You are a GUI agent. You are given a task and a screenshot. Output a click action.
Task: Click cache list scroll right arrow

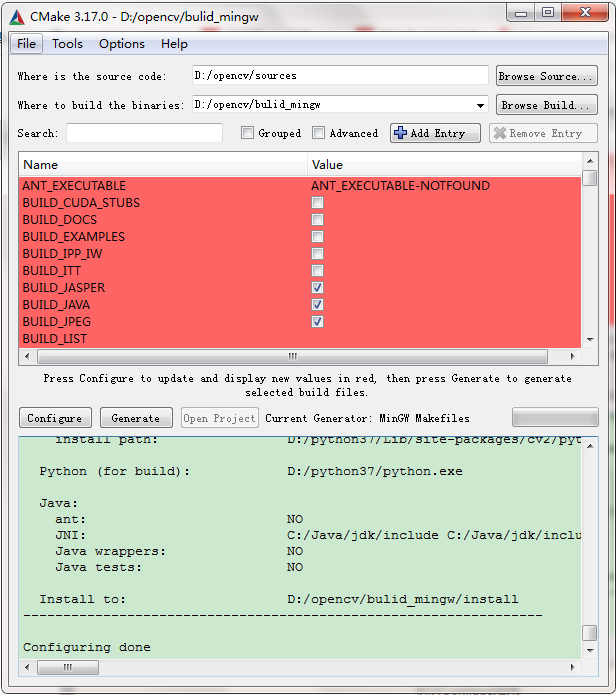point(572,356)
